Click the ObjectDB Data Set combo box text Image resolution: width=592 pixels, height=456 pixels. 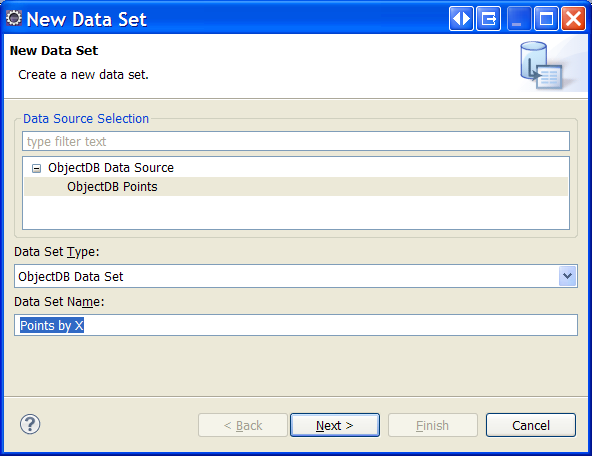coord(71,276)
